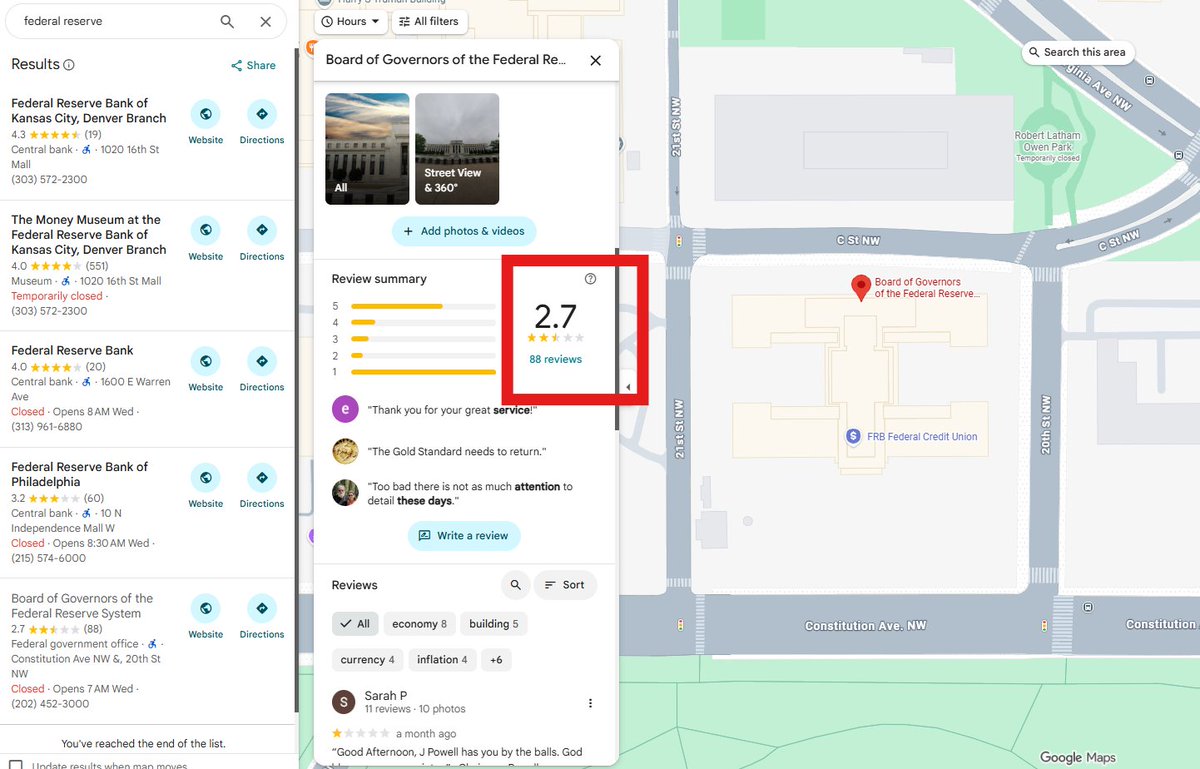This screenshot has height=769, width=1200.
Task: Enable 'Update results when map moves' checkbox
Action: 16,767
